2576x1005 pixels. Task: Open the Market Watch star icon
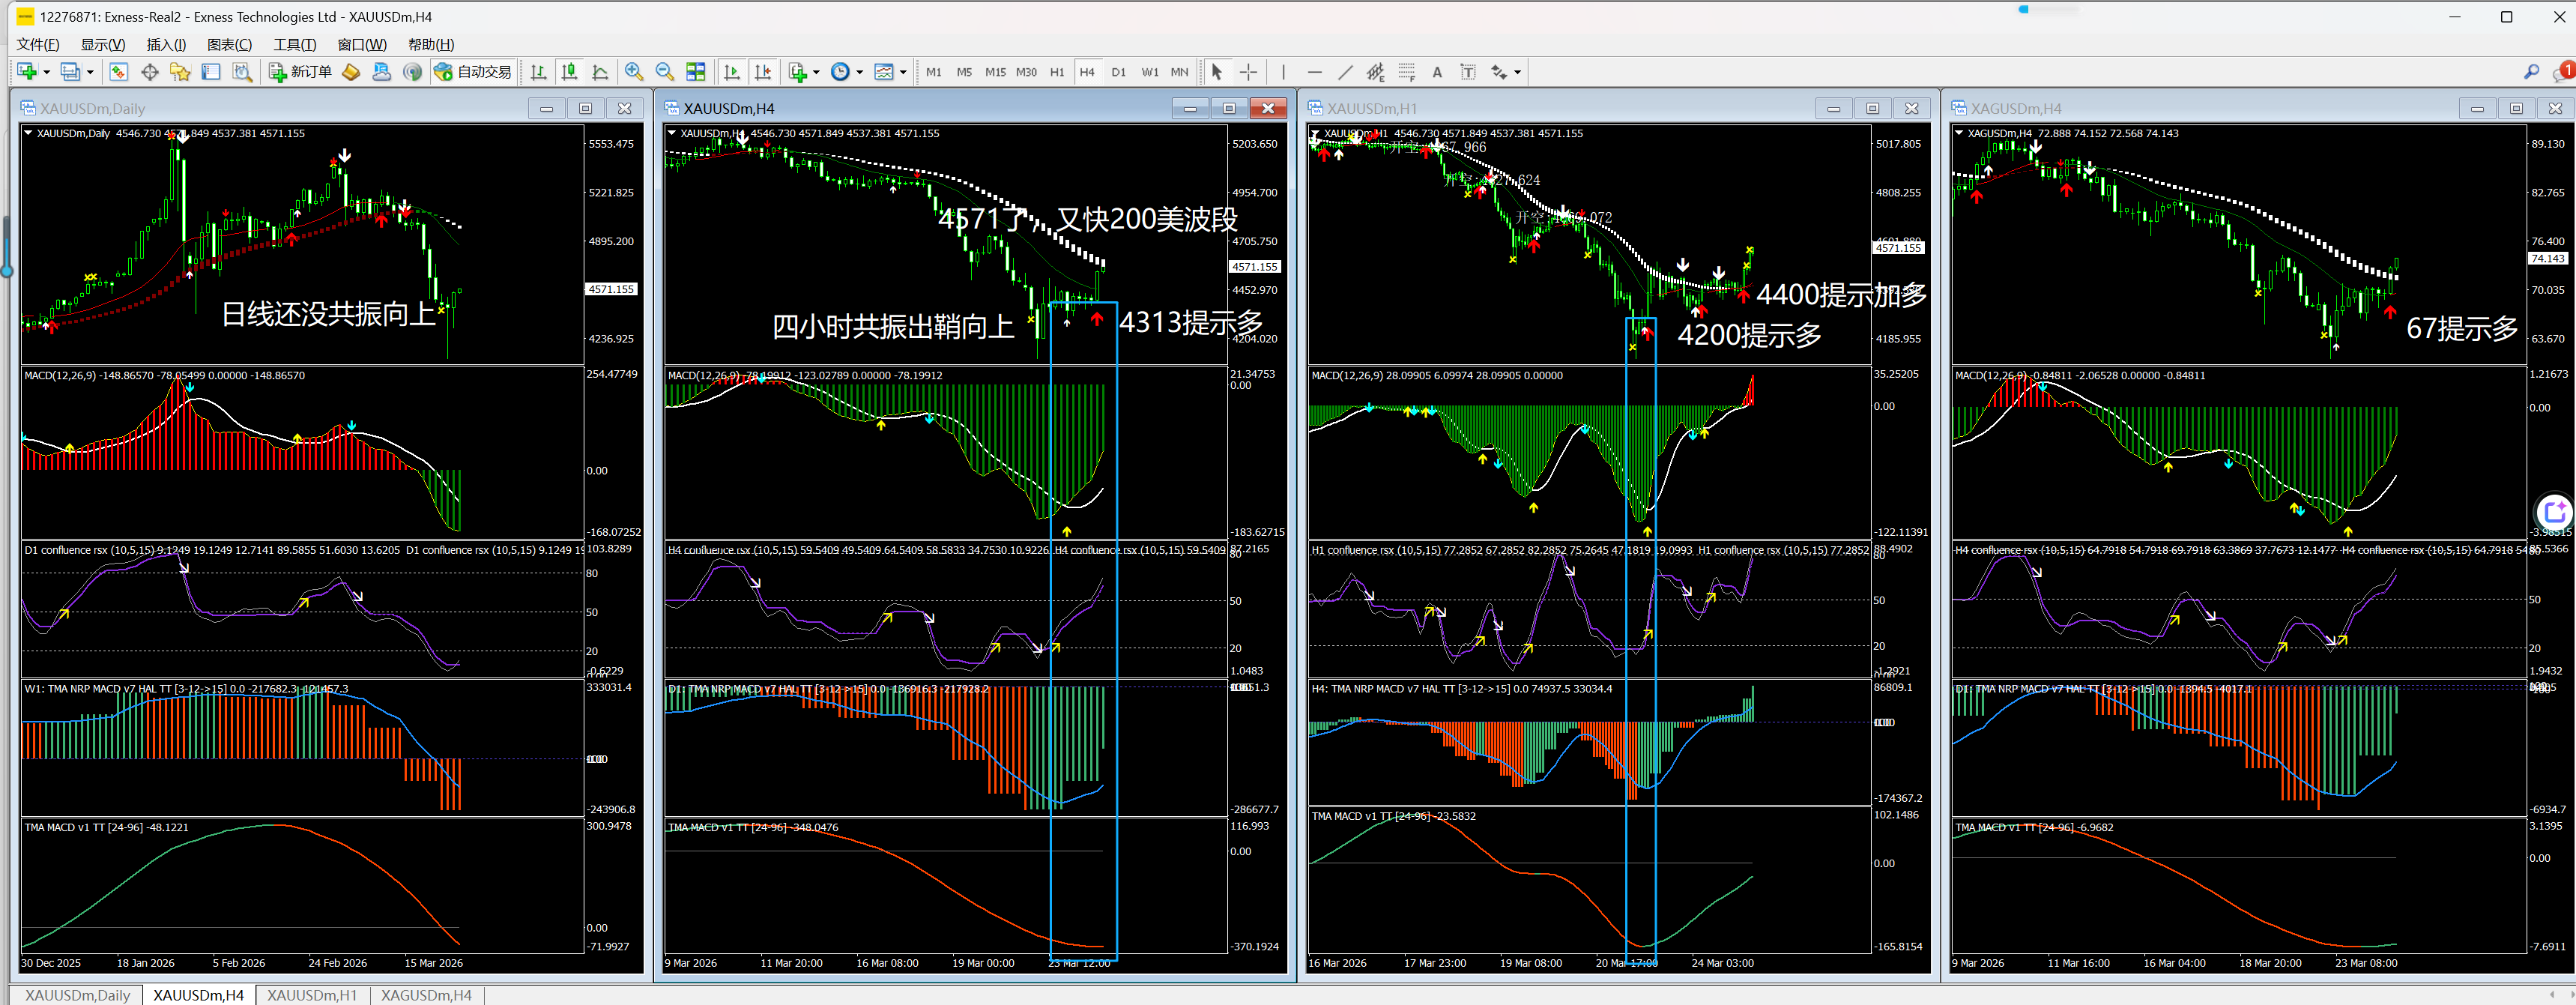coord(180,72)
